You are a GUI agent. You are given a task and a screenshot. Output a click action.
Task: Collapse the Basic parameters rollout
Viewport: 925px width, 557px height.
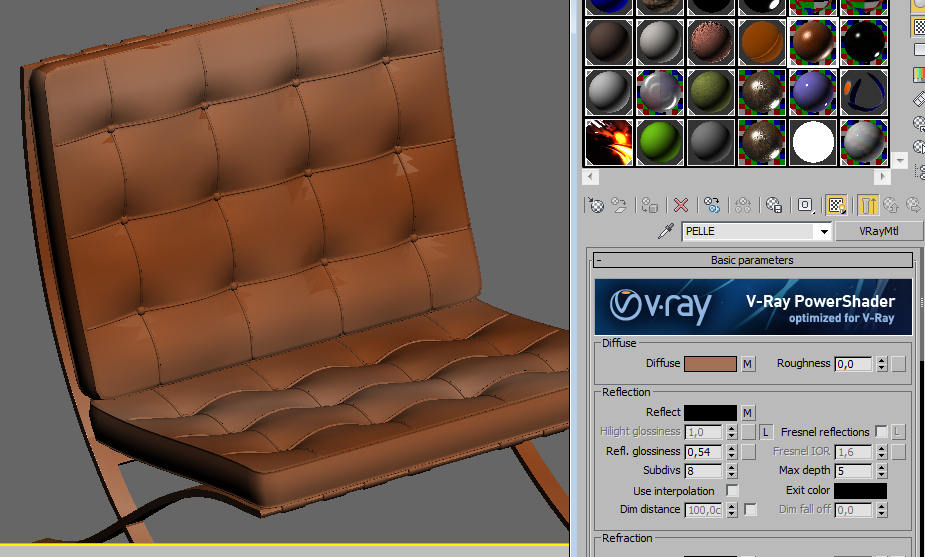tap(600, 260)
